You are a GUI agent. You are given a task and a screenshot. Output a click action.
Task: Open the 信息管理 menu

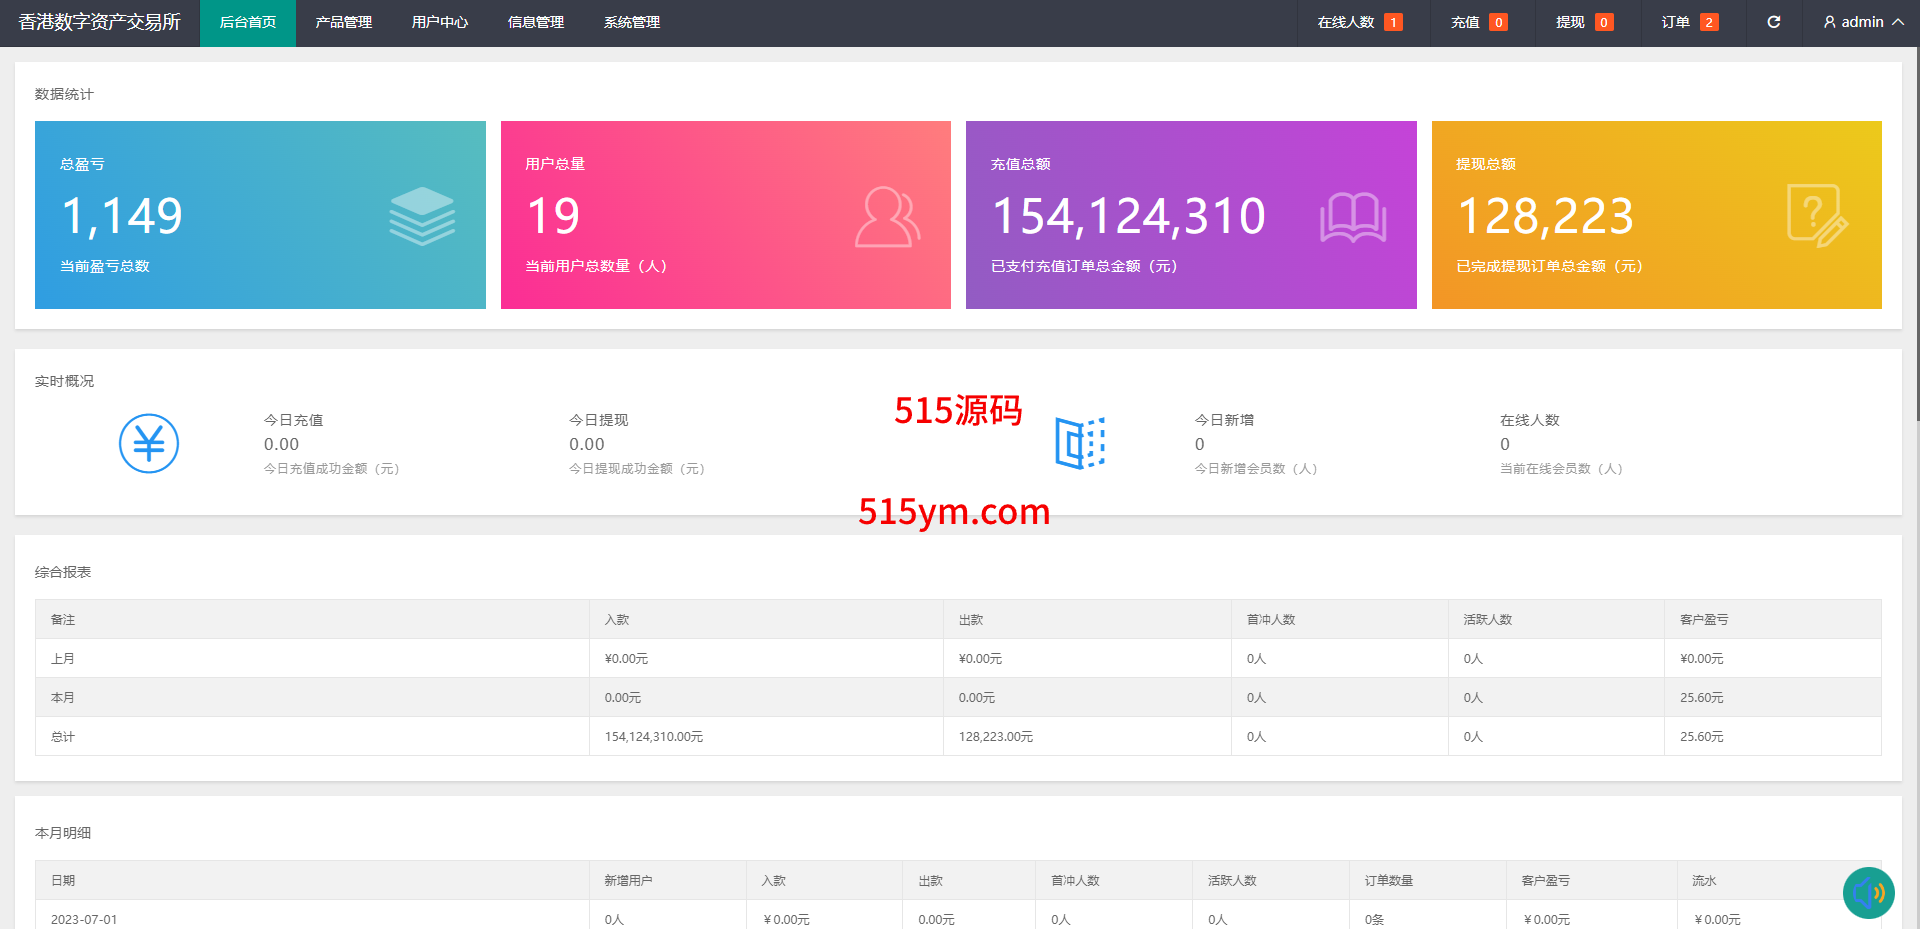coord(535,22)
